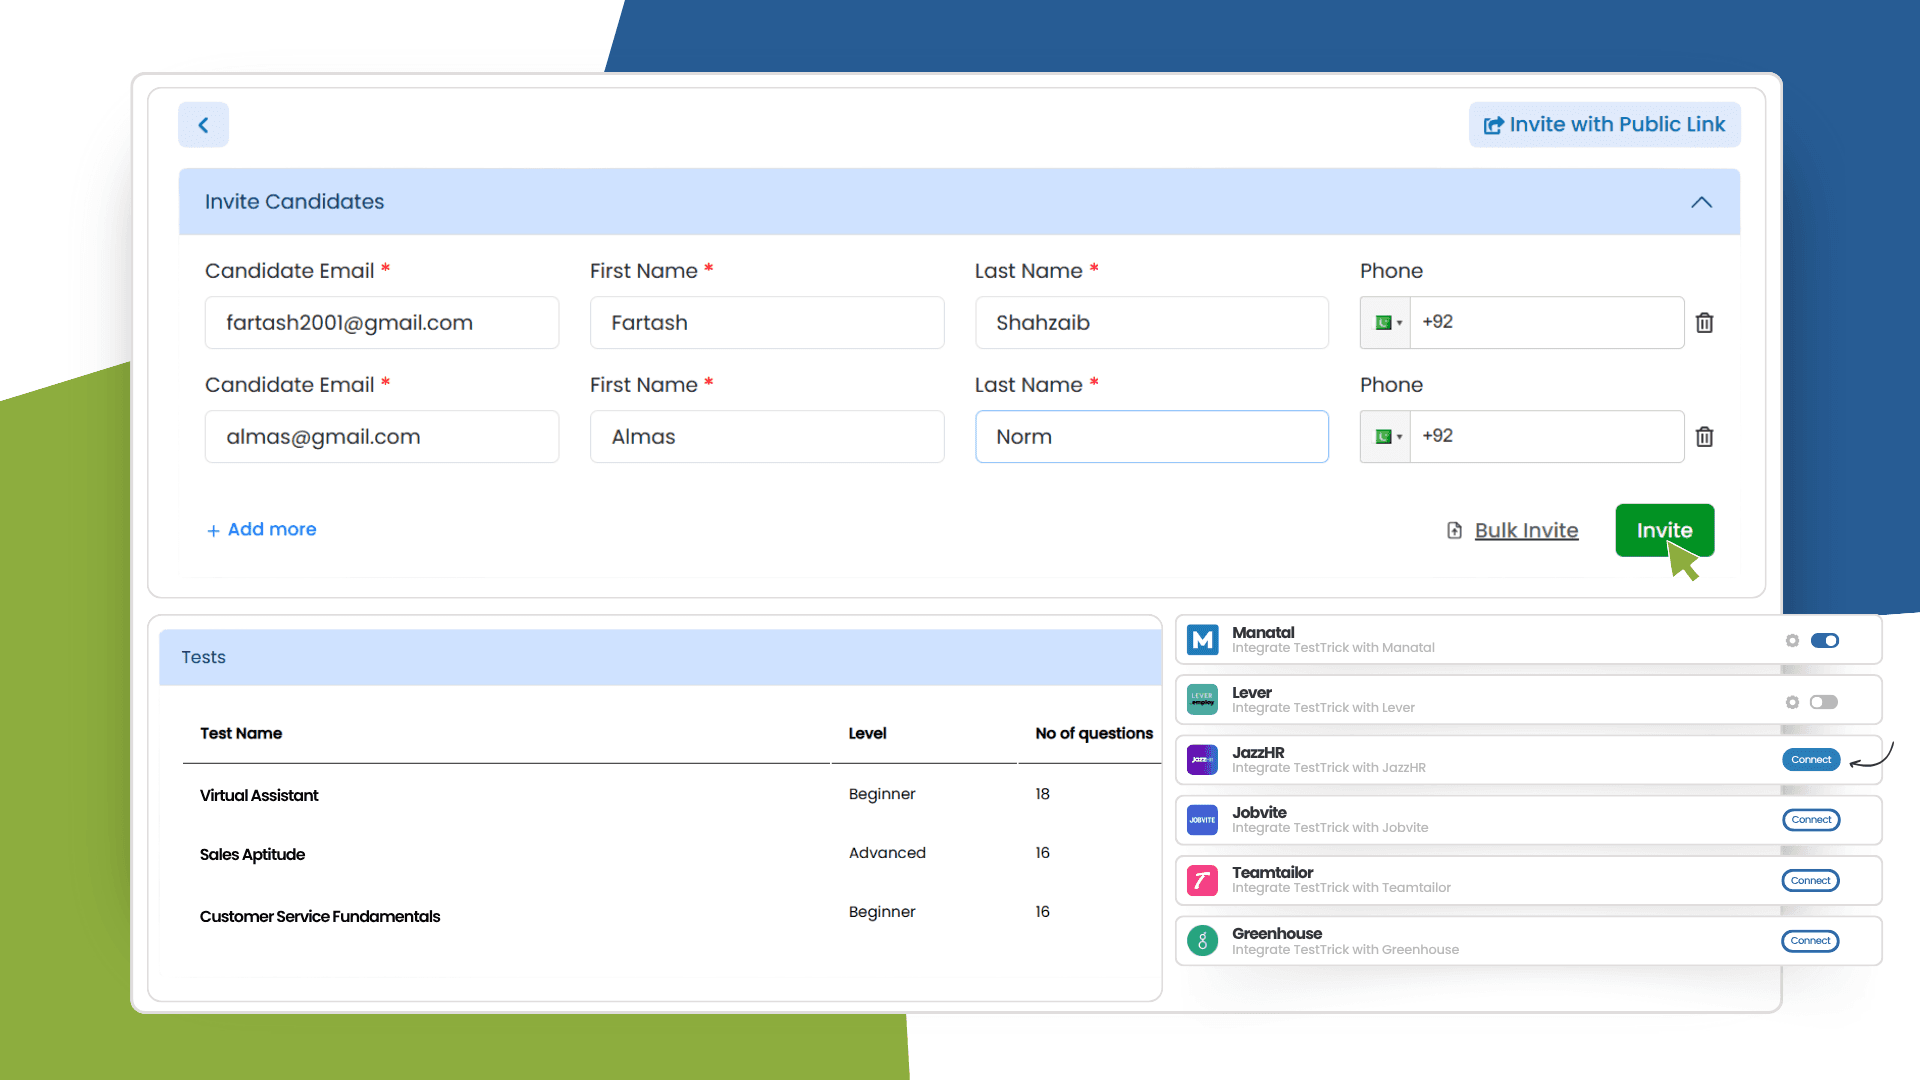Click the Invite with Public Link button
Screen dimensions: 1920x1080
coord(1604,125)
